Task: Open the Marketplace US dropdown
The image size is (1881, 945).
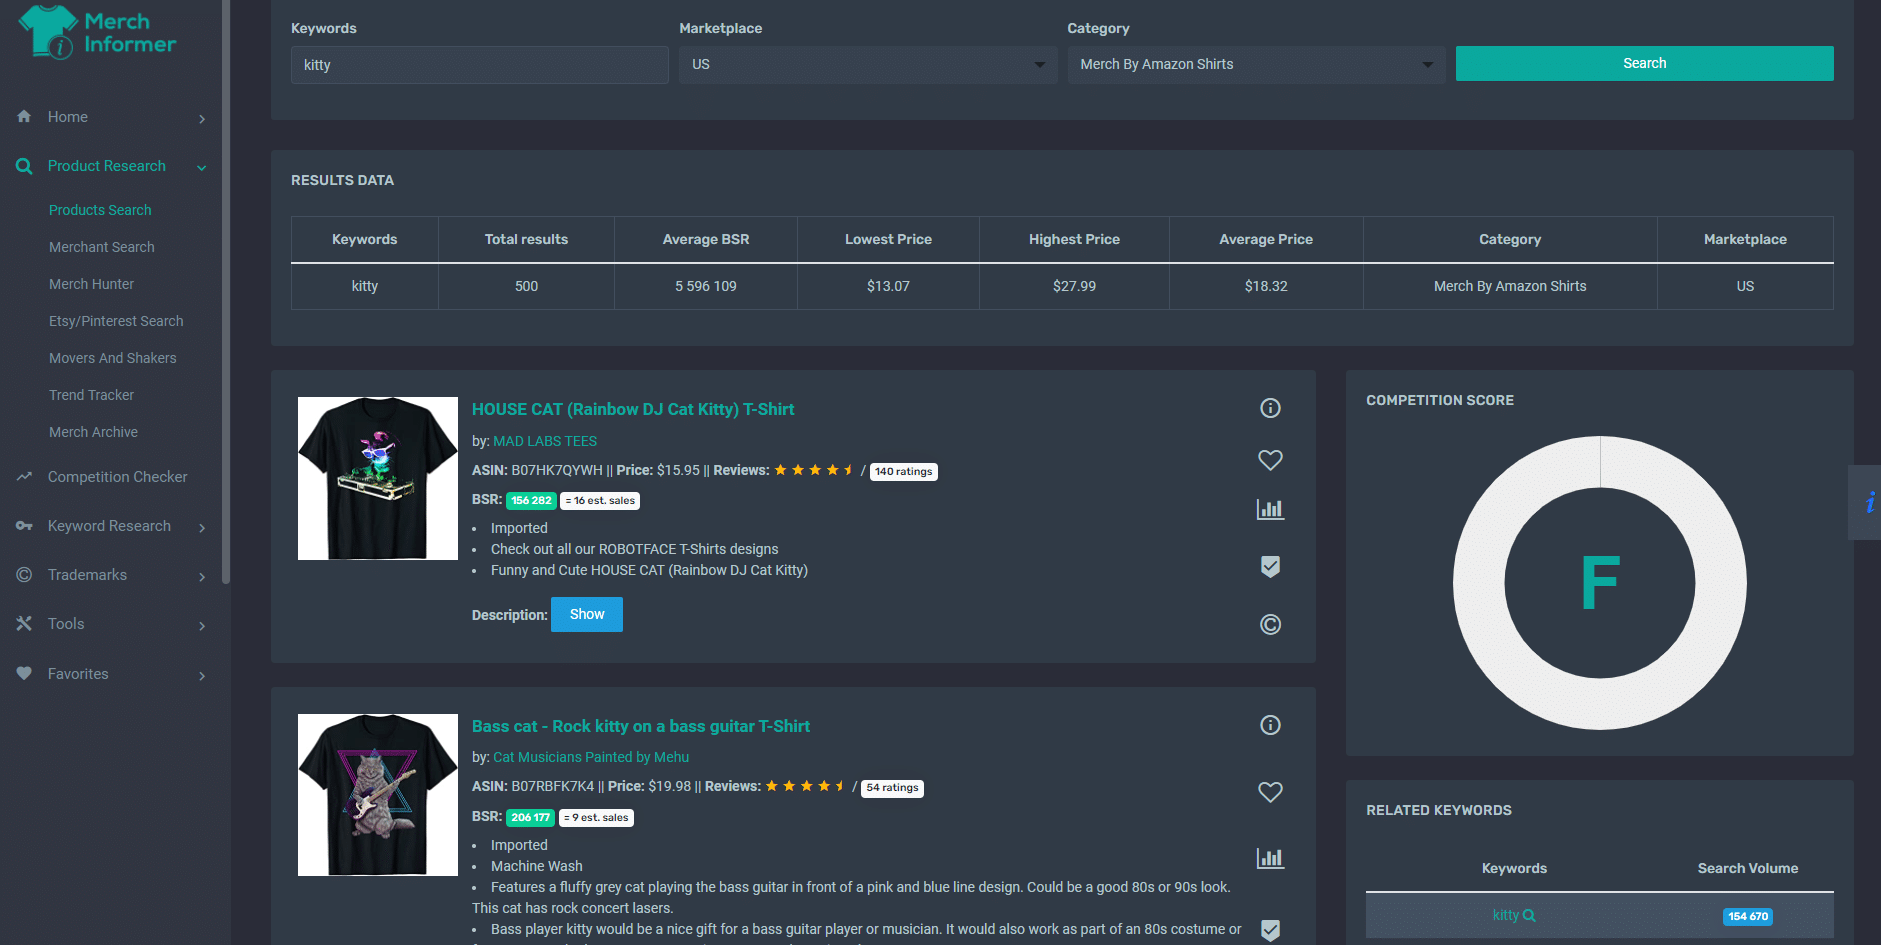Action: (867, 65)
